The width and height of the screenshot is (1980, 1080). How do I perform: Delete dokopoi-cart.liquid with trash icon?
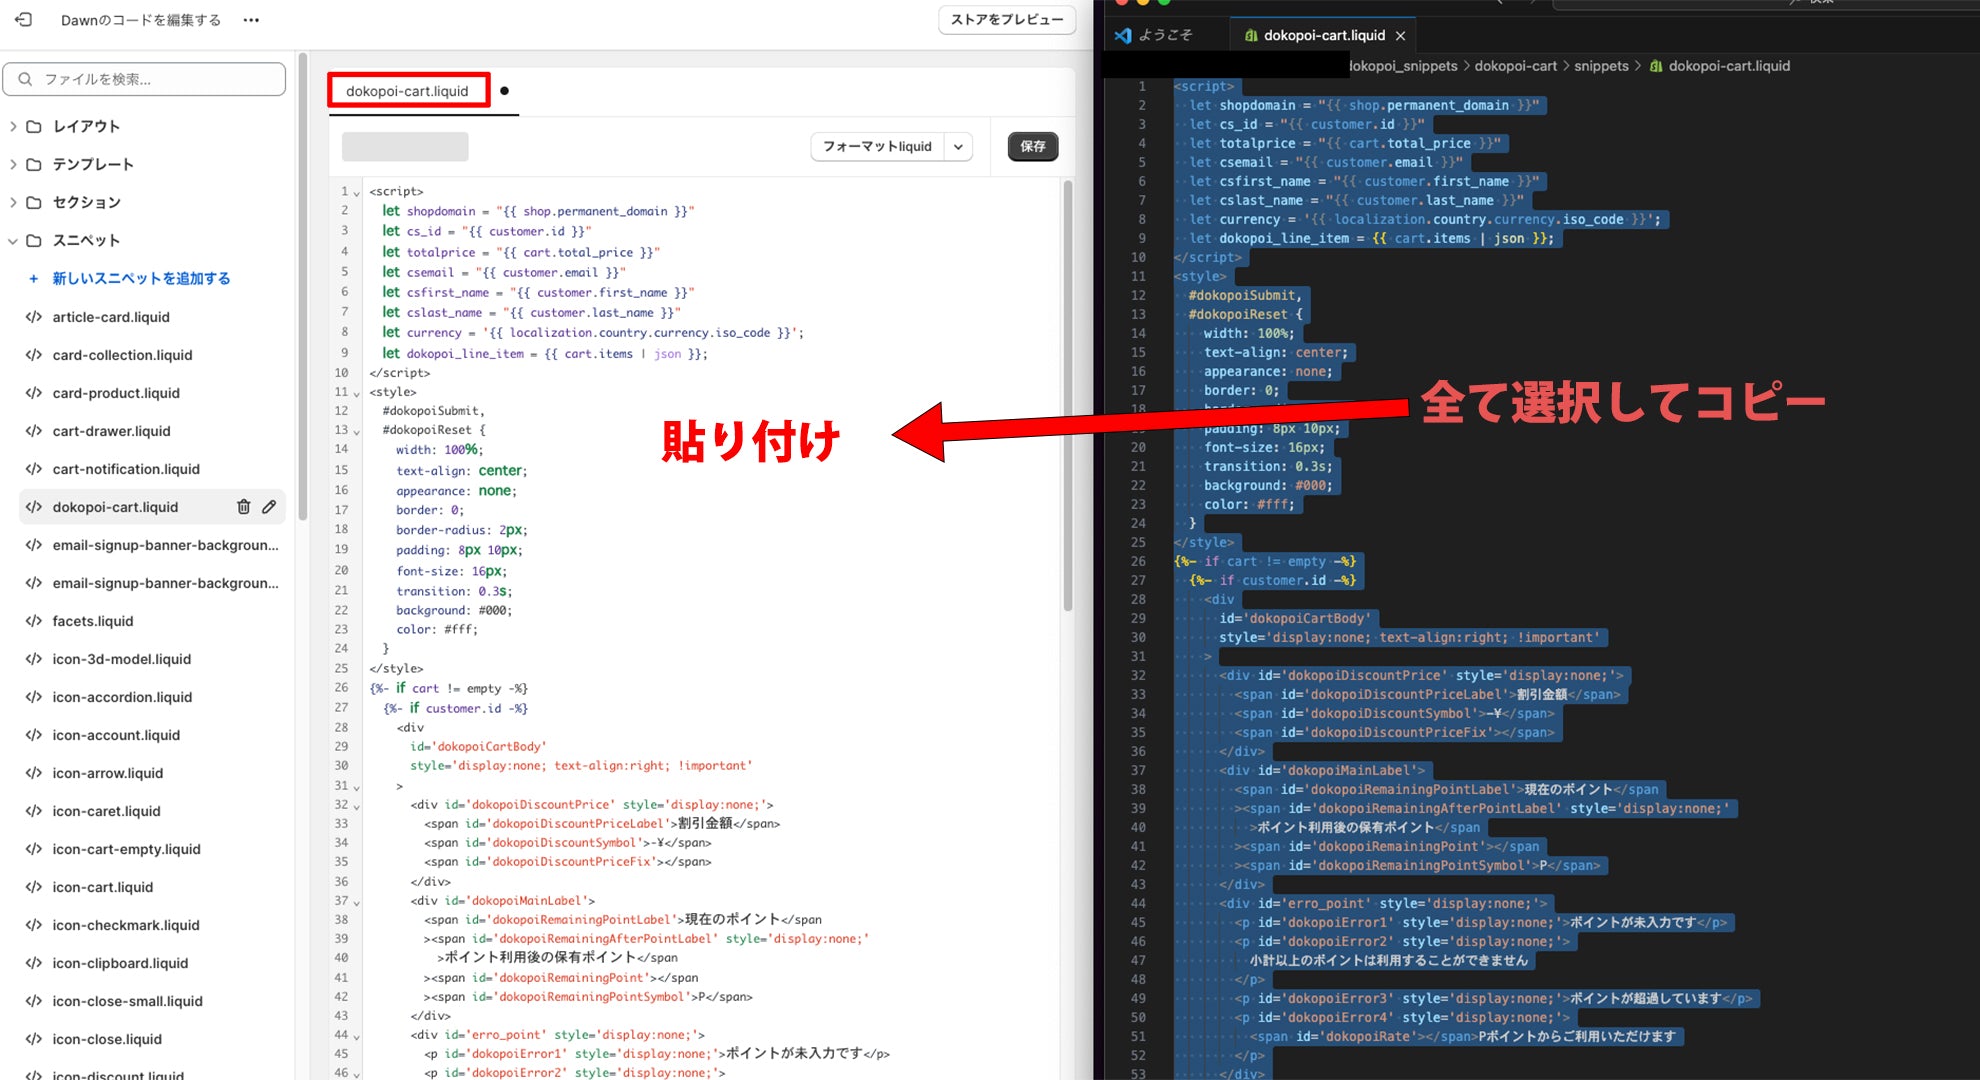coord(243,507)
